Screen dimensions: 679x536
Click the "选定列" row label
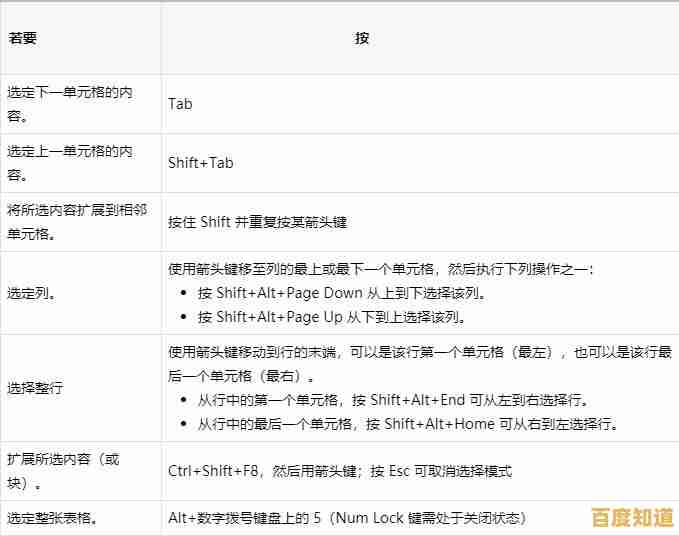31,294
